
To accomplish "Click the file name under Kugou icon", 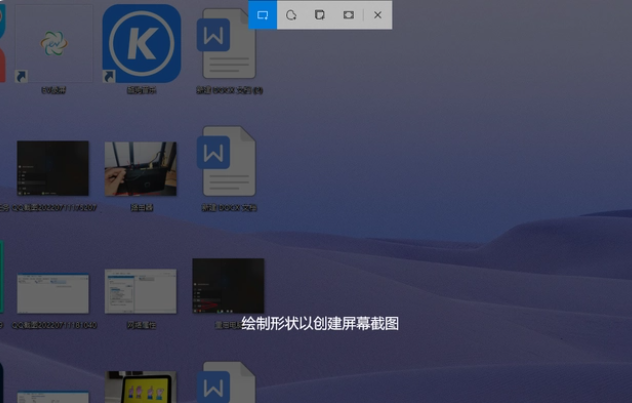I will (x=141, y=91).
